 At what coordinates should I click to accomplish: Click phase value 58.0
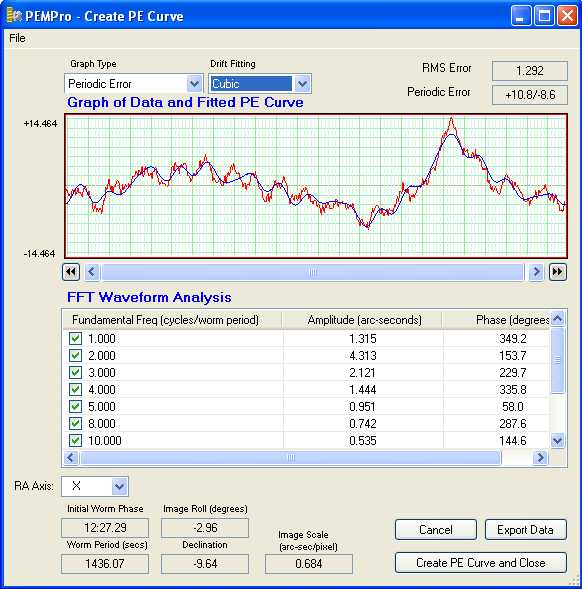click(x=513, y=406)
